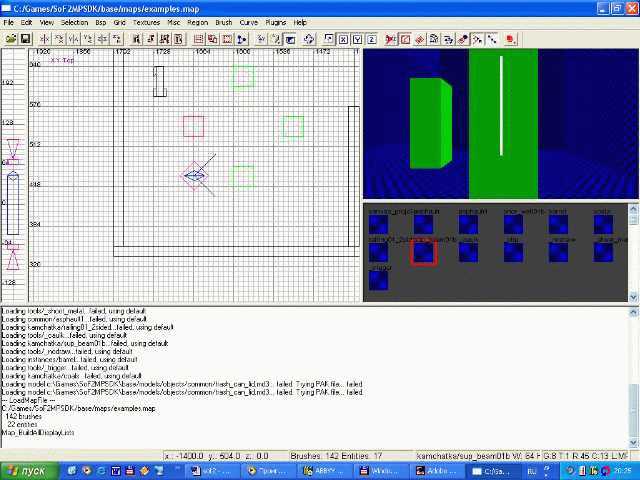This screenshot has width=640, height=480.
Task: Open the Windows Start button 'пуск'
Action: [28, 471]
